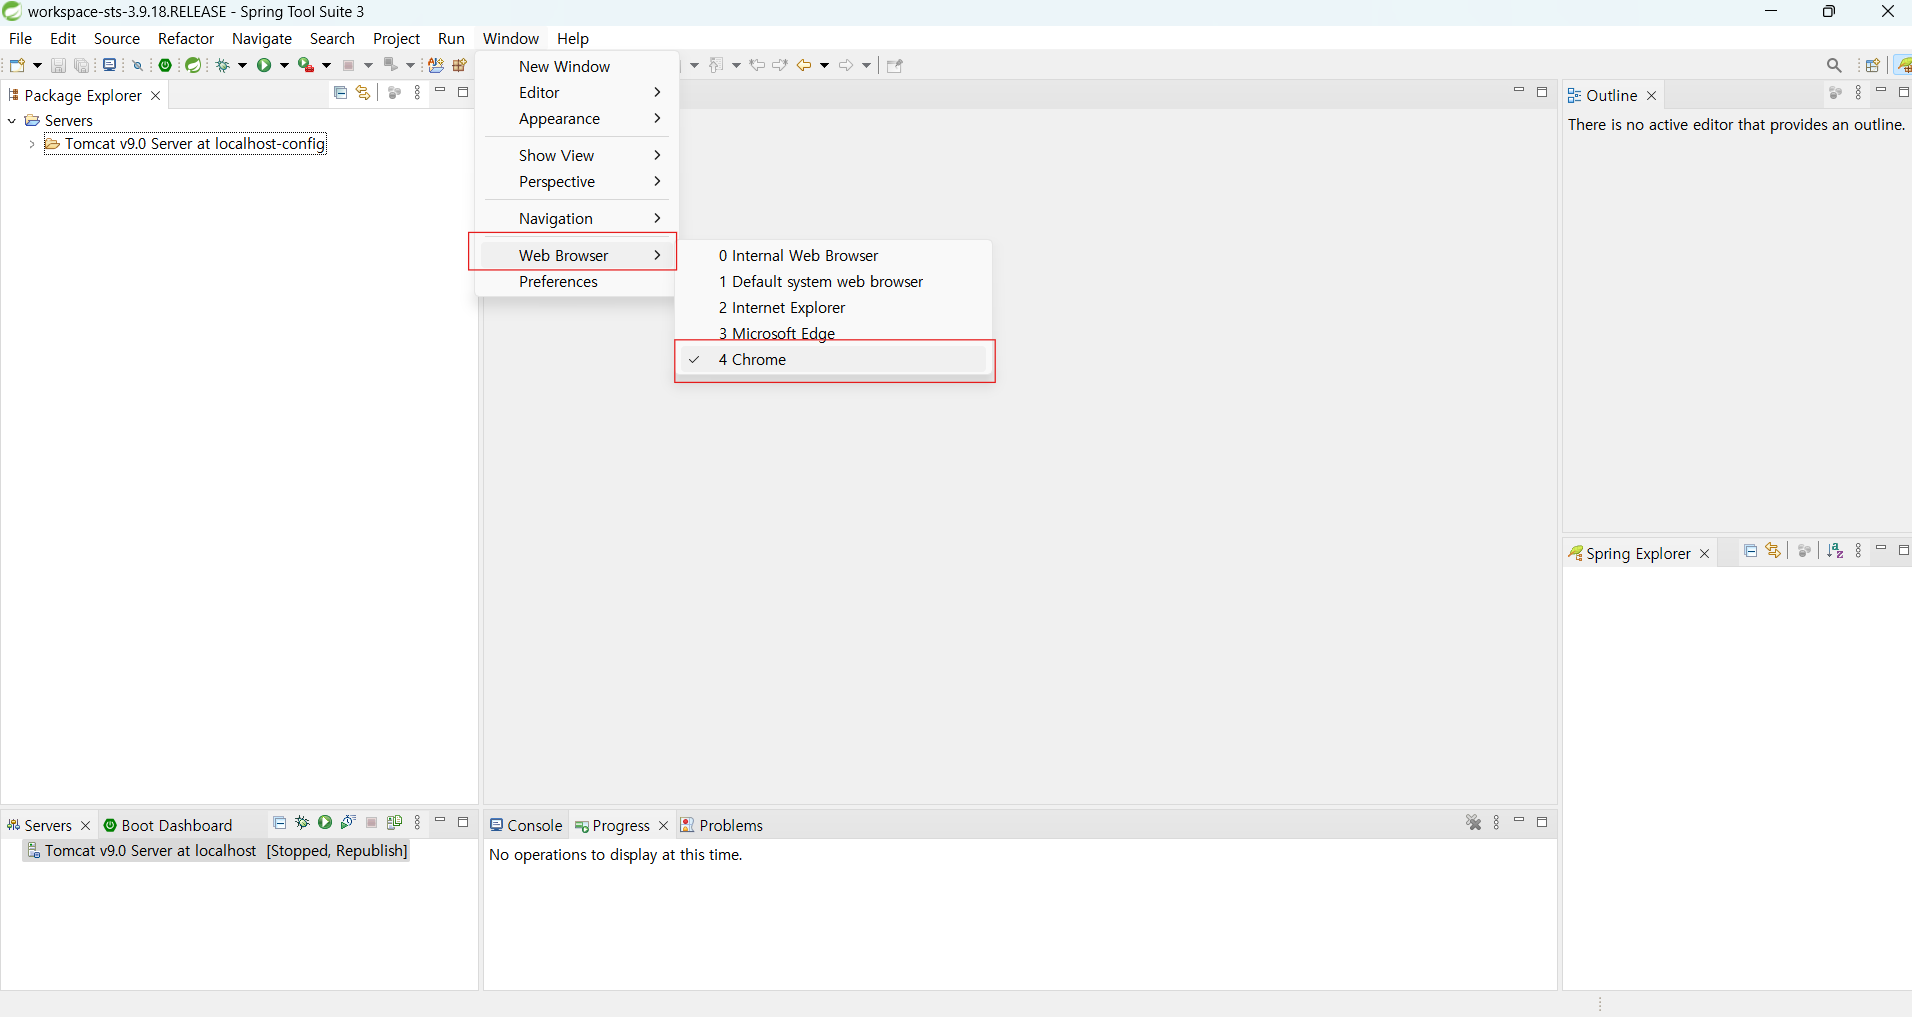The height and width of the screenshot is (1017, 1912).
Task: Click the back navigation arrow in toolbar
Action: (x=804, y=65)
